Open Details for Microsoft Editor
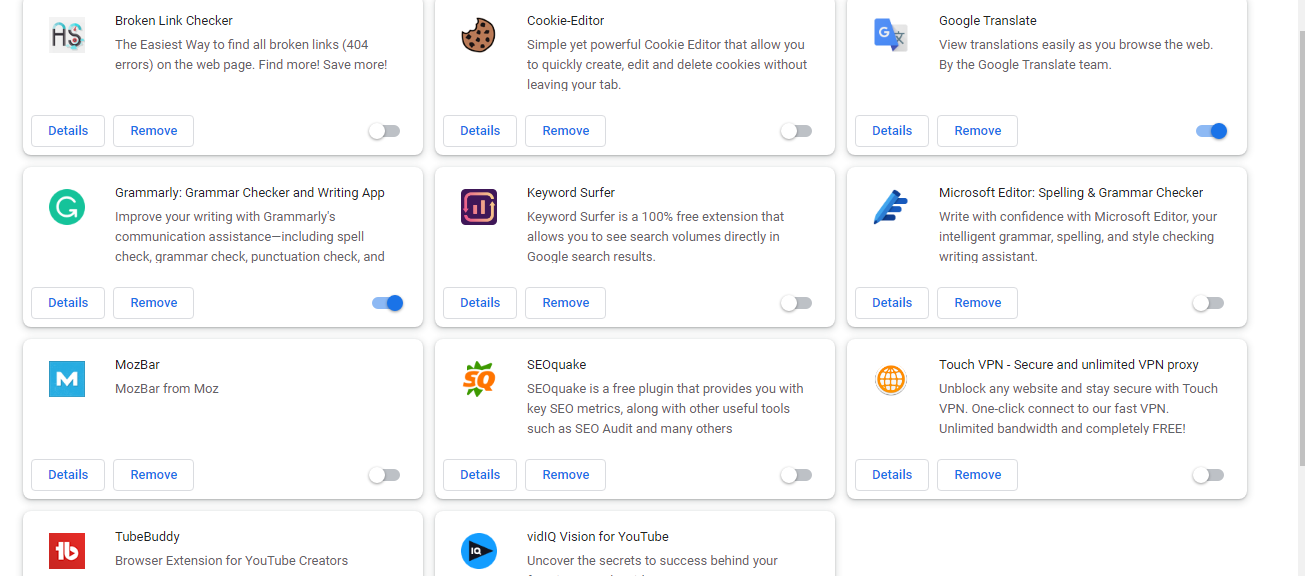The height and width of the screenshot is (576, 1305). pos(891,302)
